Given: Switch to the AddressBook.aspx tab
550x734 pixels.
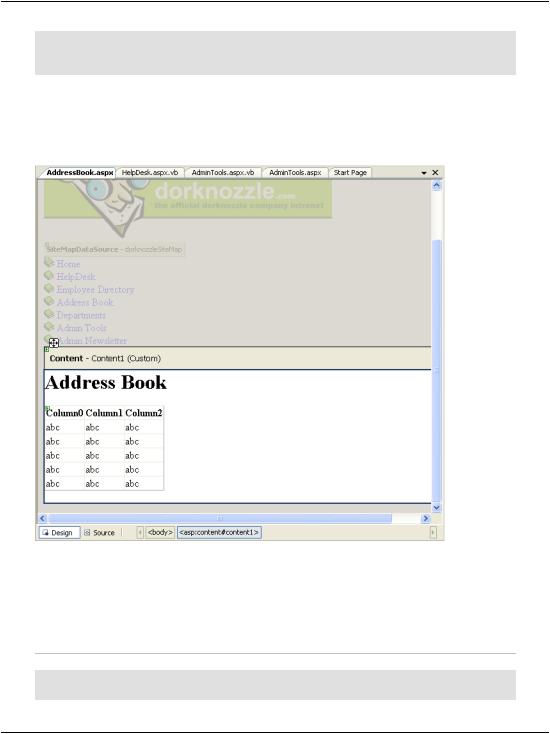Looking at the screenshot, I should tap(80, 173).
